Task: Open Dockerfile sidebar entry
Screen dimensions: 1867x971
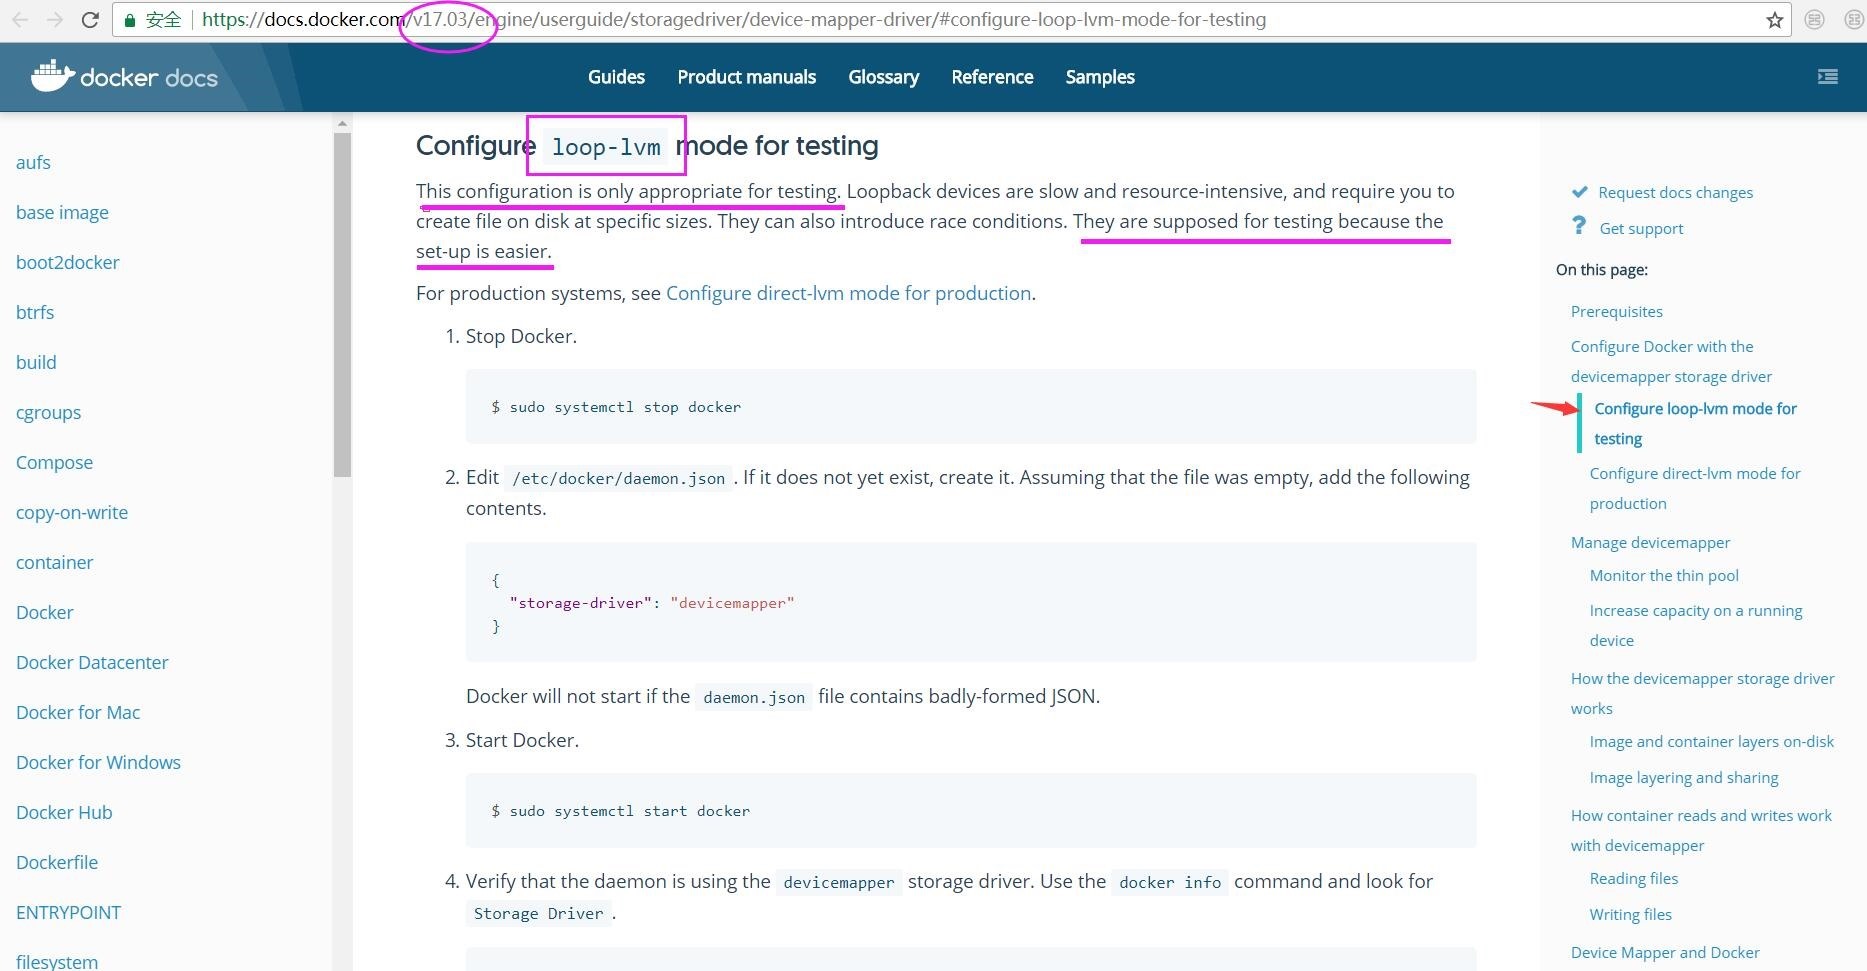Action: pos(57,862)
